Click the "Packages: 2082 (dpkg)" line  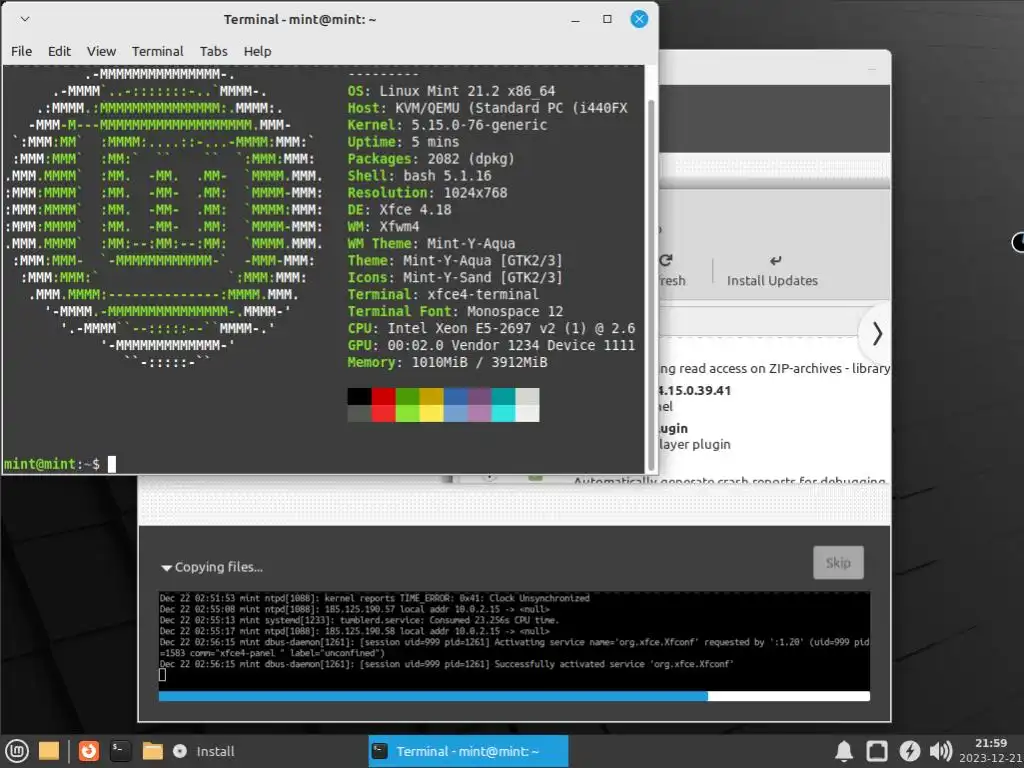point(431,159)
